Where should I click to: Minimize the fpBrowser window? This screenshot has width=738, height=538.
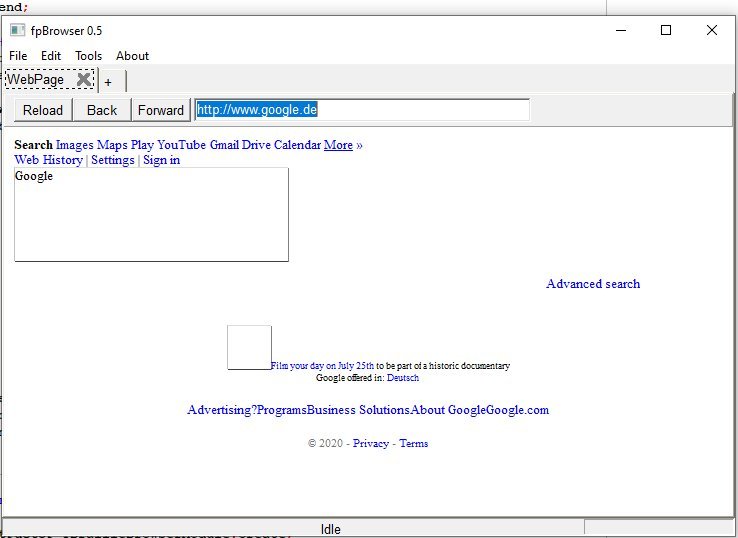coord(621,31)
